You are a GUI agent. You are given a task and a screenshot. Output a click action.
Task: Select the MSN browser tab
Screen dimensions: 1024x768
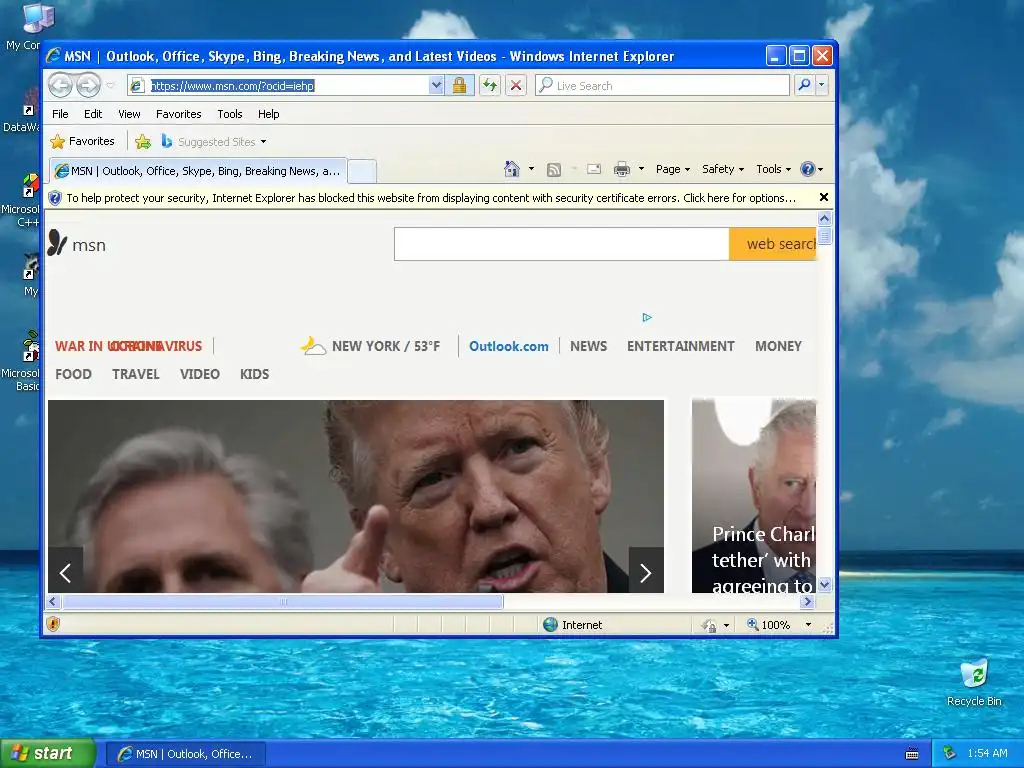[x=198, y=171]
